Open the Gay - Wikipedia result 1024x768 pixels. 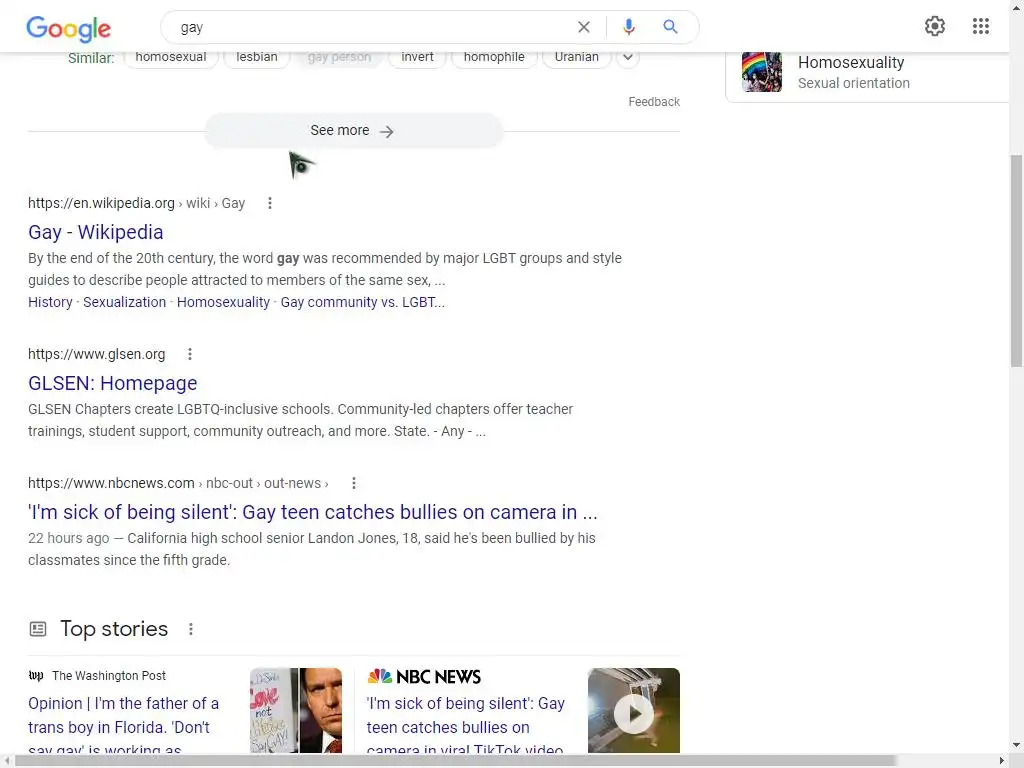pyautogui.click(x=96, y=232)
